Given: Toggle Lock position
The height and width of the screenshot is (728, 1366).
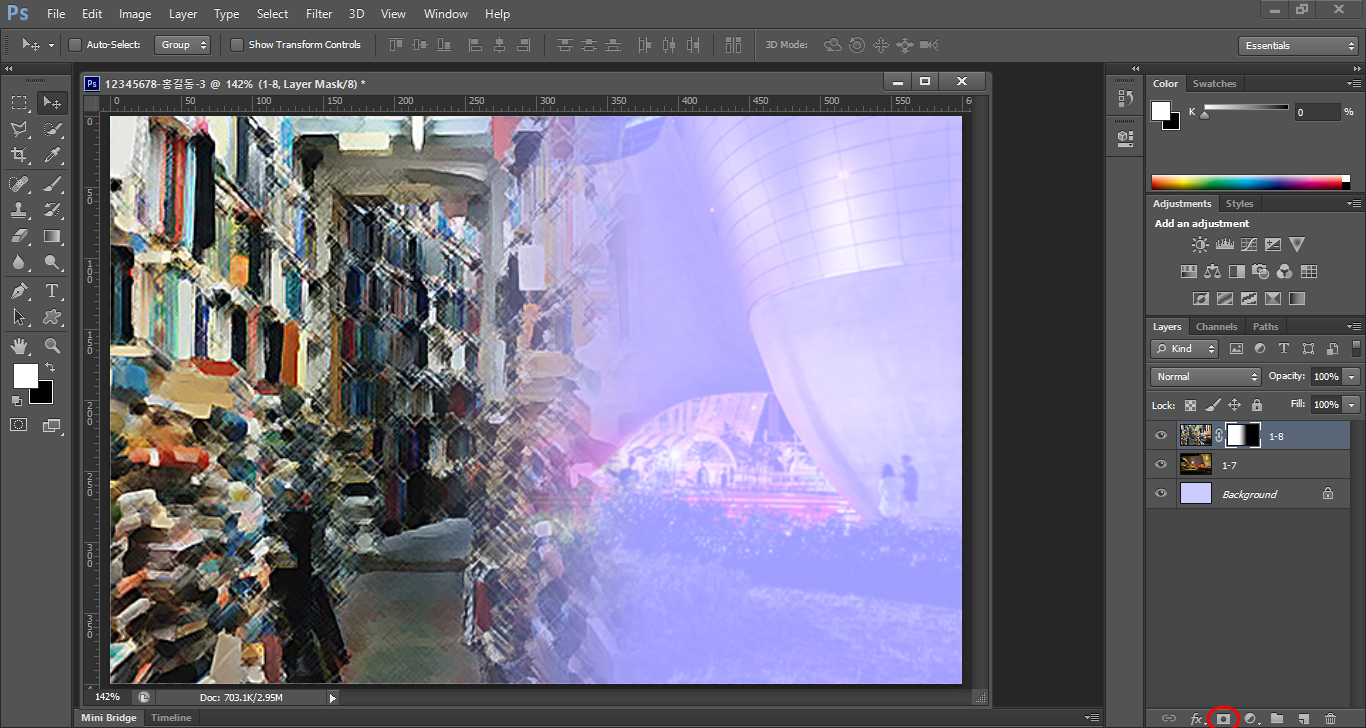Looking at the screenshot, I should pos(1234,405).
